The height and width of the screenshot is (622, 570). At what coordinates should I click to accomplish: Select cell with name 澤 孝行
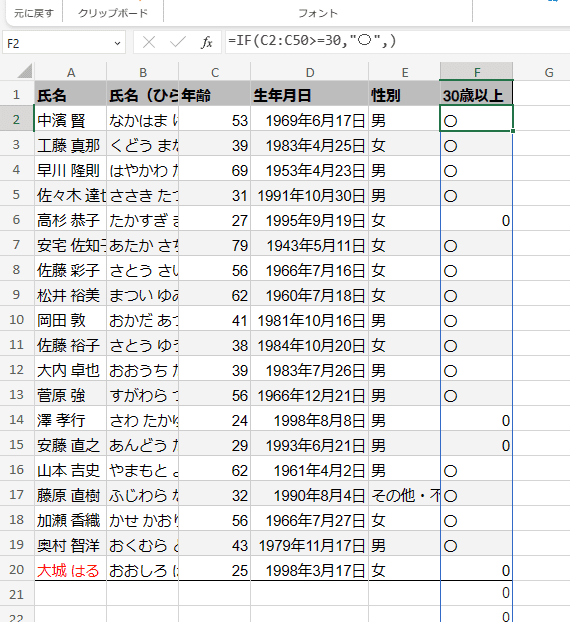coord(71,419)
